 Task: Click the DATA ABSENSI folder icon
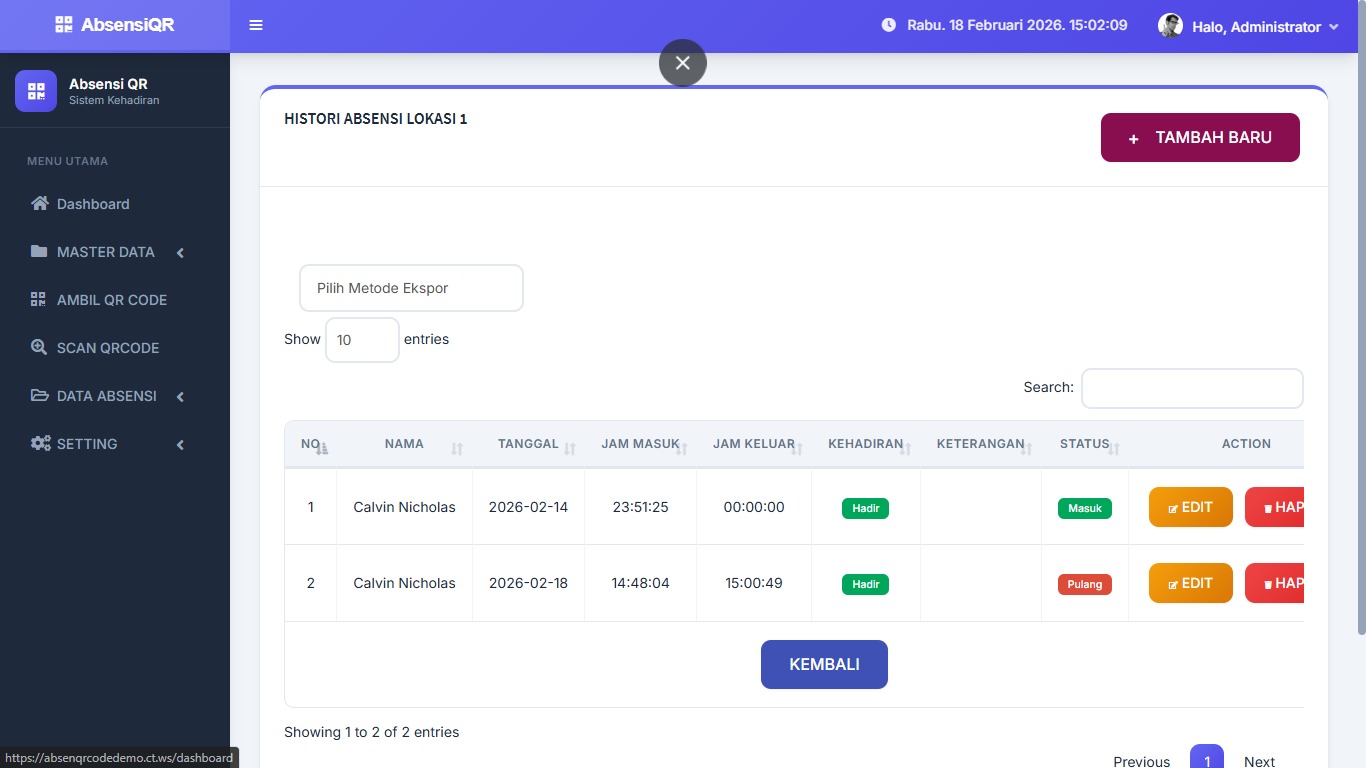pos(38,396)
